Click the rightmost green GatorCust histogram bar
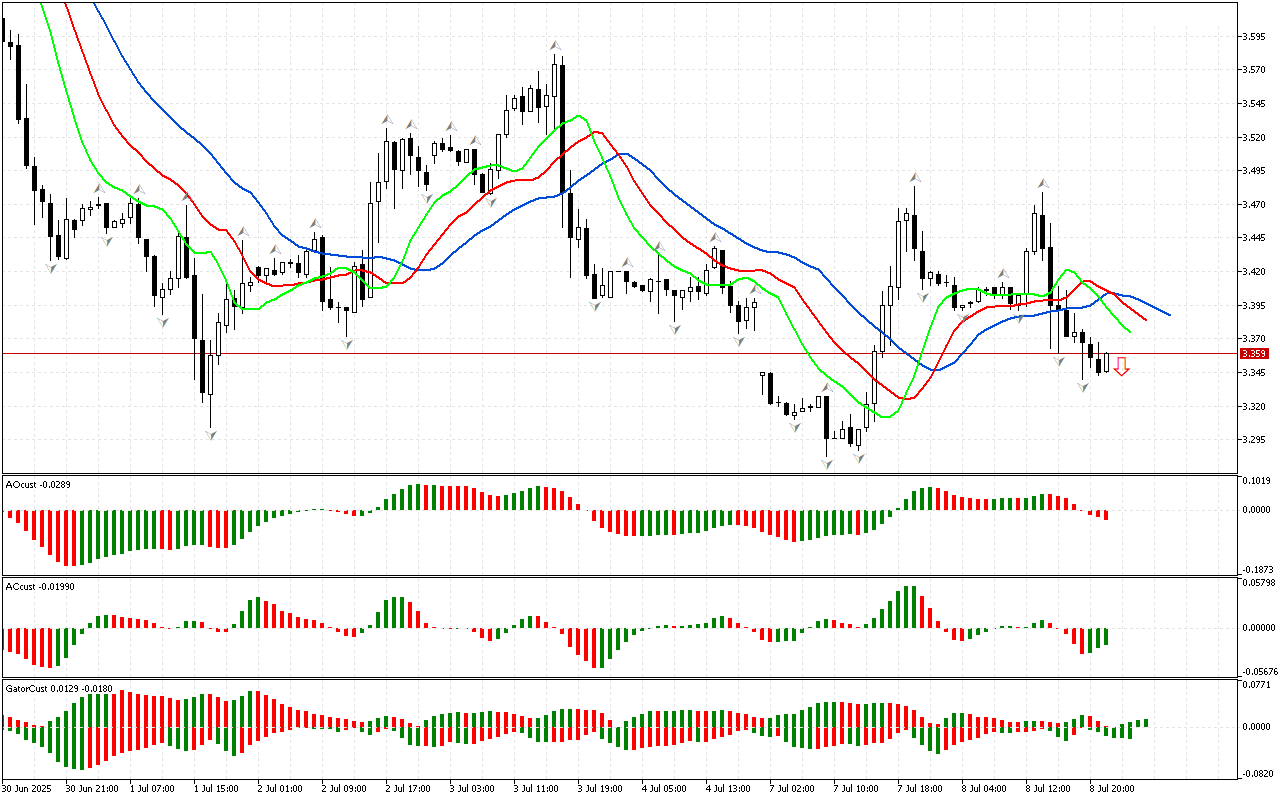This screenshot has height=800, width=1280. pyautogui.click(x=1145, y=722)
